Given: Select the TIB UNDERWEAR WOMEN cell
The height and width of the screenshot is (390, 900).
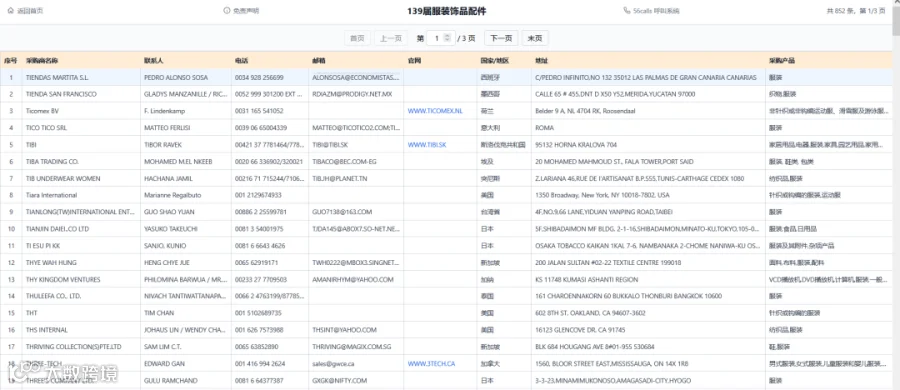Looking at the screenshot, I should [x=81, y=179].
